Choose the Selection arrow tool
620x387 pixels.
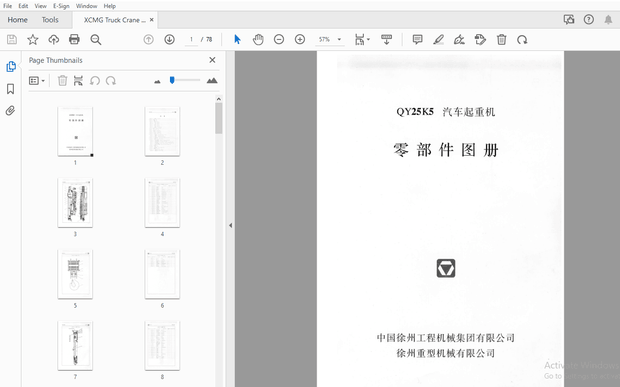pyautogui.click(x=237, y=40)
